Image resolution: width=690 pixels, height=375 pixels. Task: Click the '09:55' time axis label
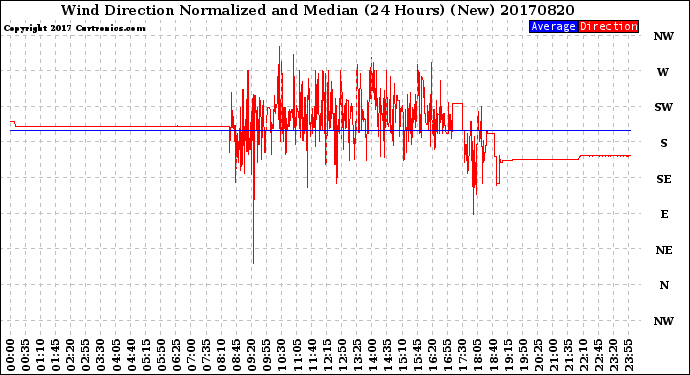267,355
